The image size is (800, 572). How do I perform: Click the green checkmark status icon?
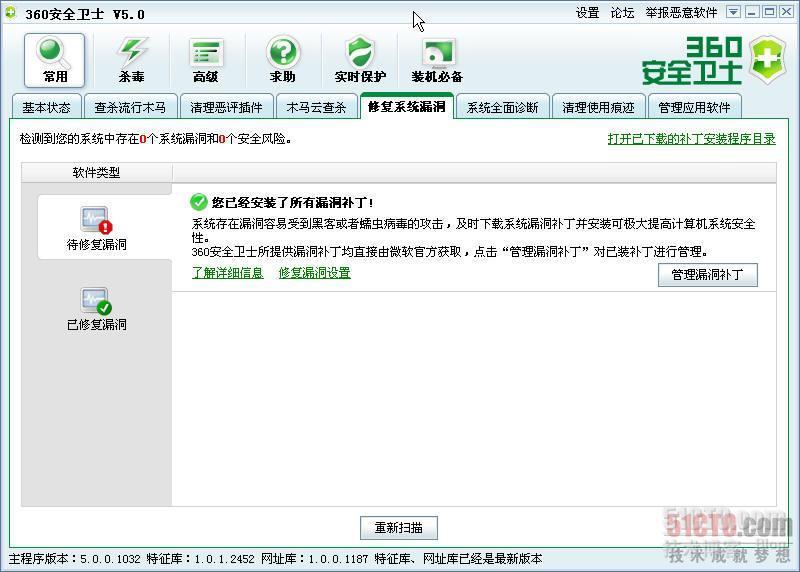pos(198,202)
